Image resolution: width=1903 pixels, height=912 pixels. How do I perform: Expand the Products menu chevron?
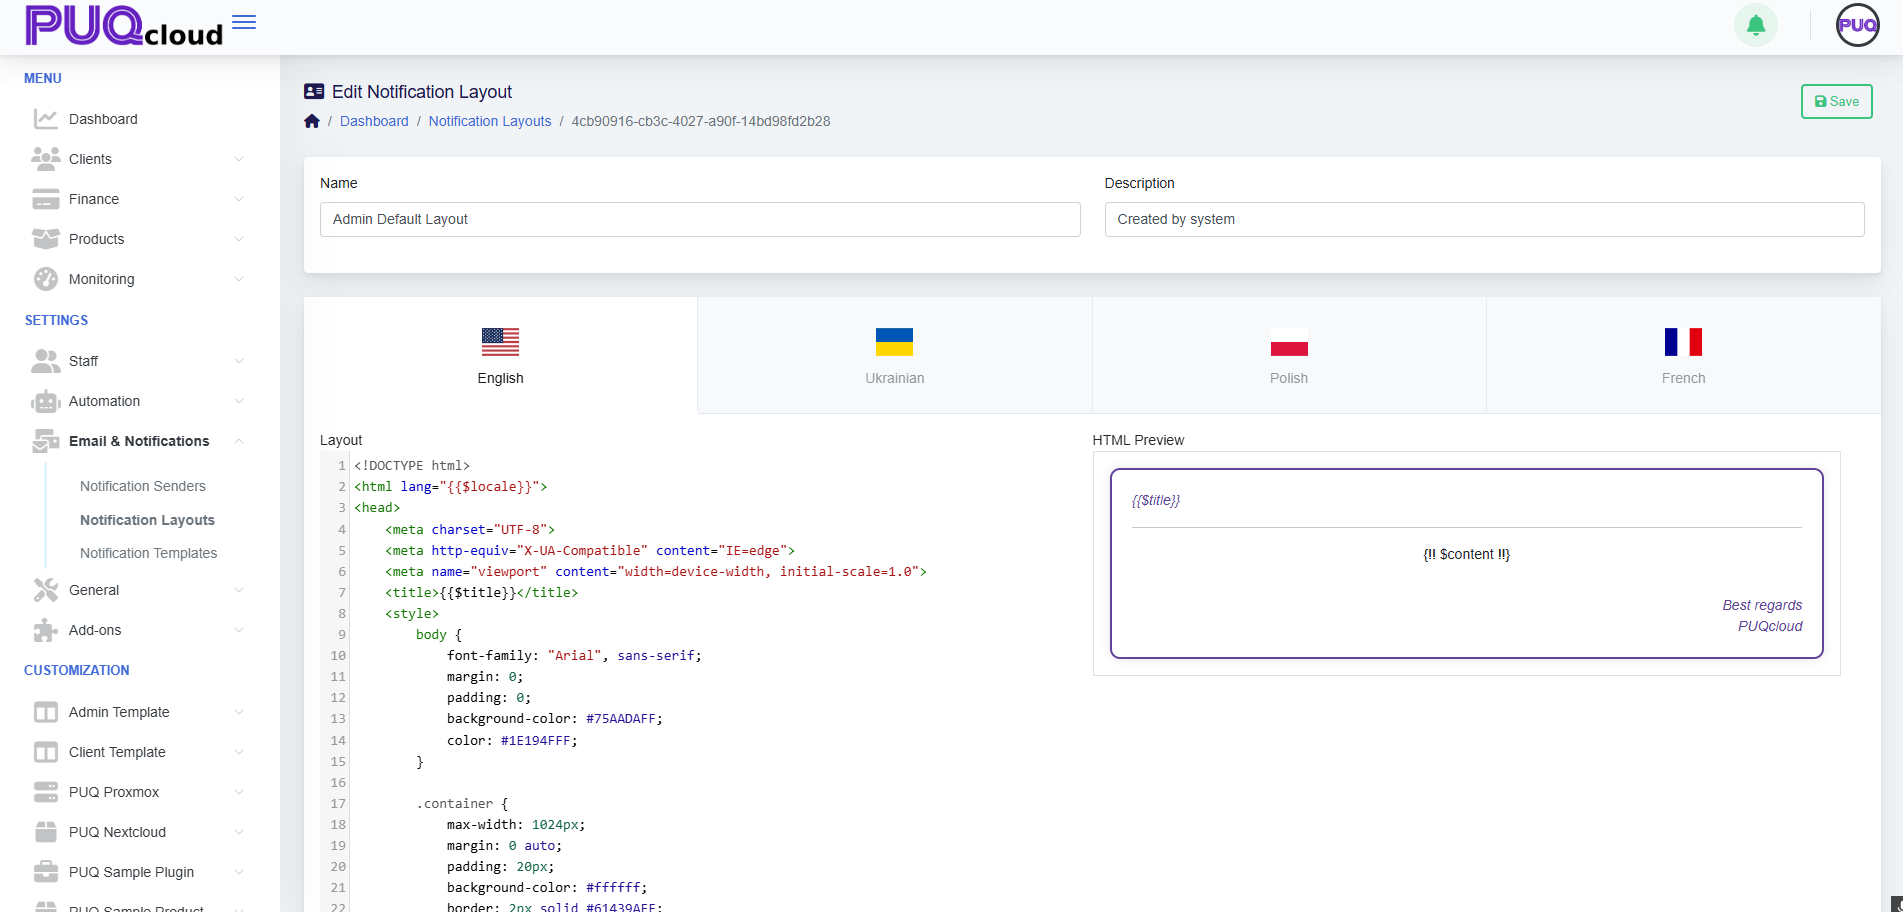[x=239, y=239]
